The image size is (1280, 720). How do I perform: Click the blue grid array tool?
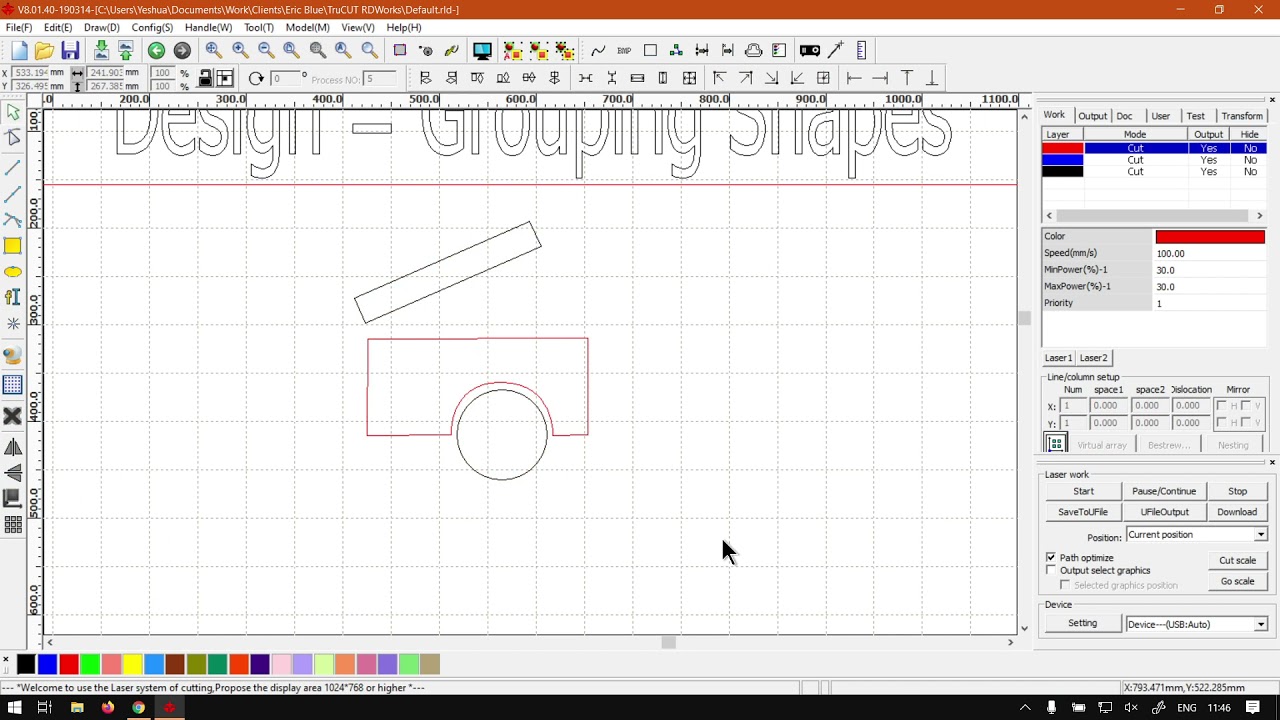(x=13, y=385)
